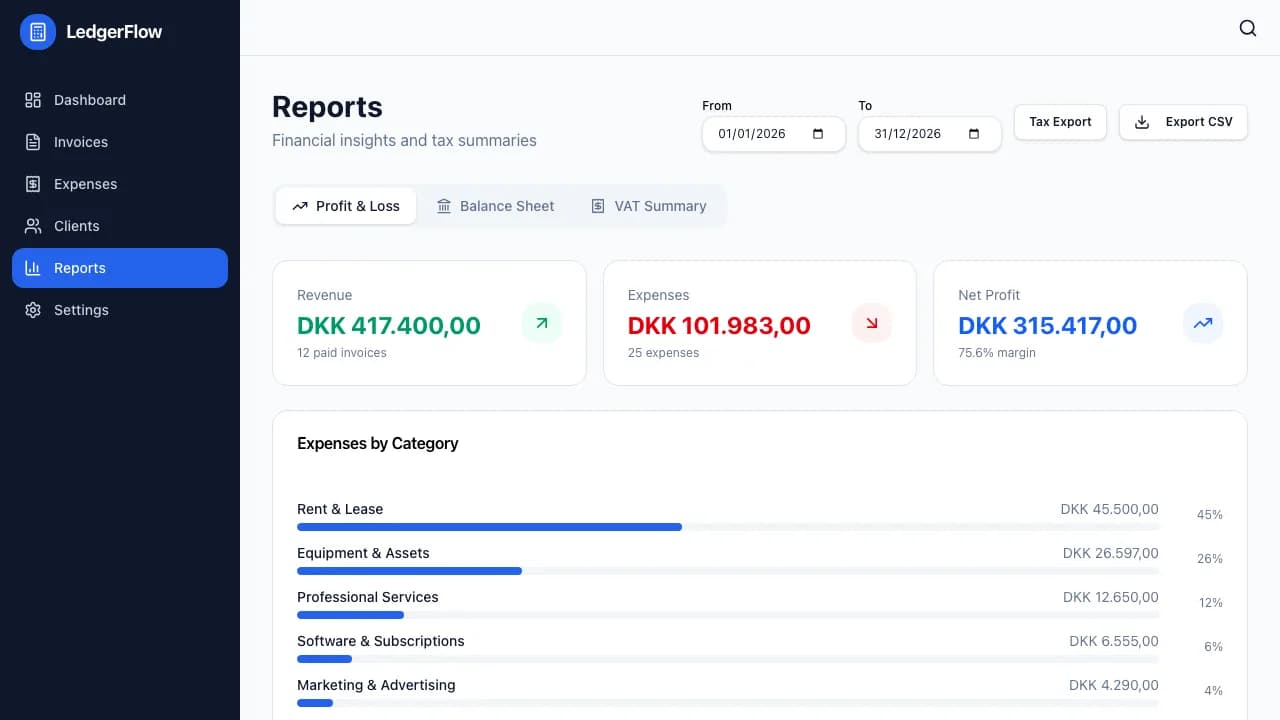
Task: Click the Invoices document icon in sidebar
Action: pyautogui.click(x=33, y=142)
